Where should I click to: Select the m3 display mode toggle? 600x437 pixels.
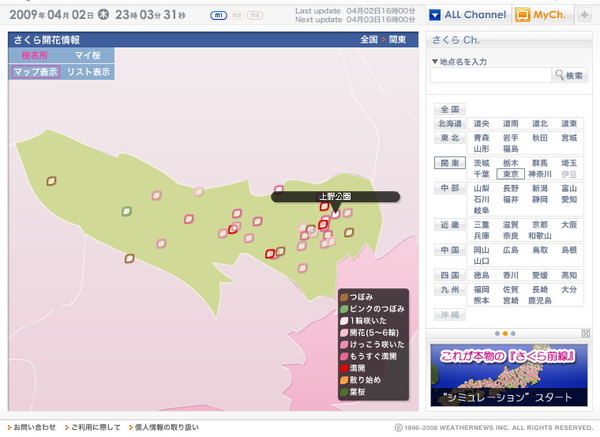pos(255,15)
